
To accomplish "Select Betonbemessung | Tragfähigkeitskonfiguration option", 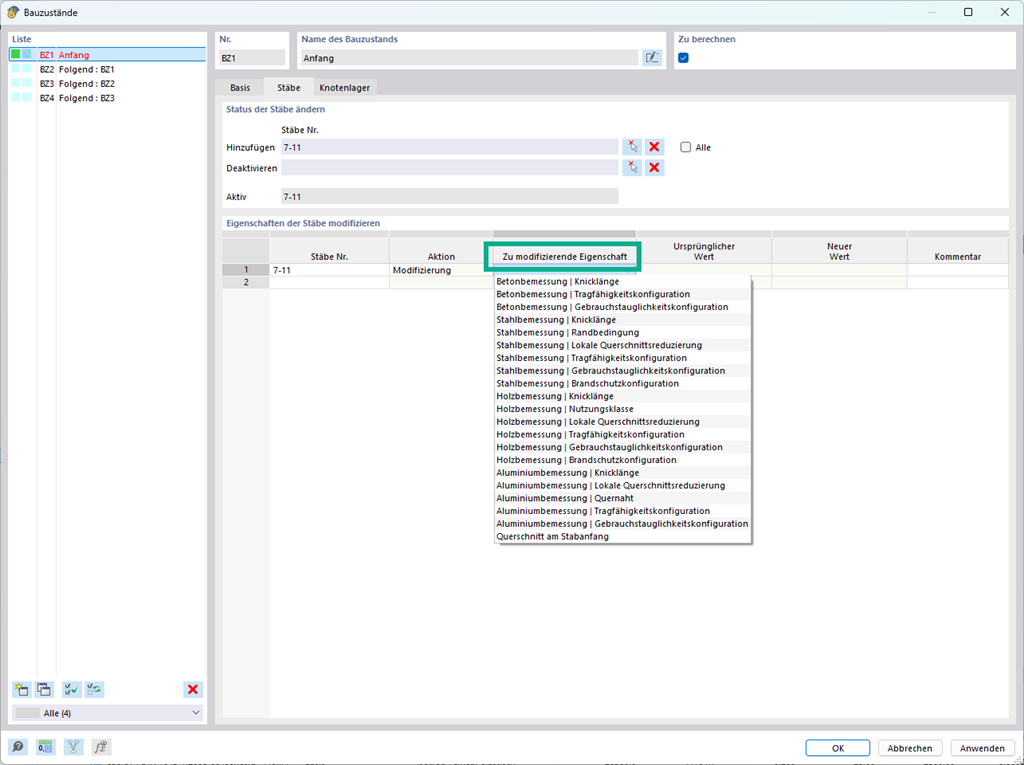I will pos(622,294).
